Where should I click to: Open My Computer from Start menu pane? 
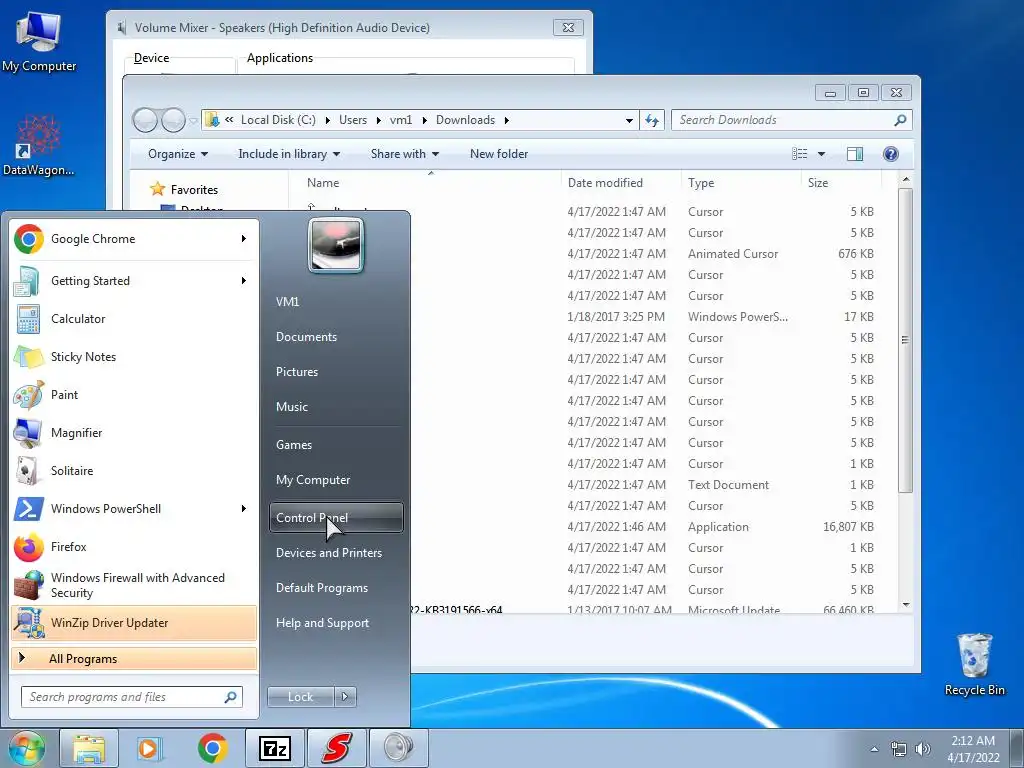pos(336,480)
